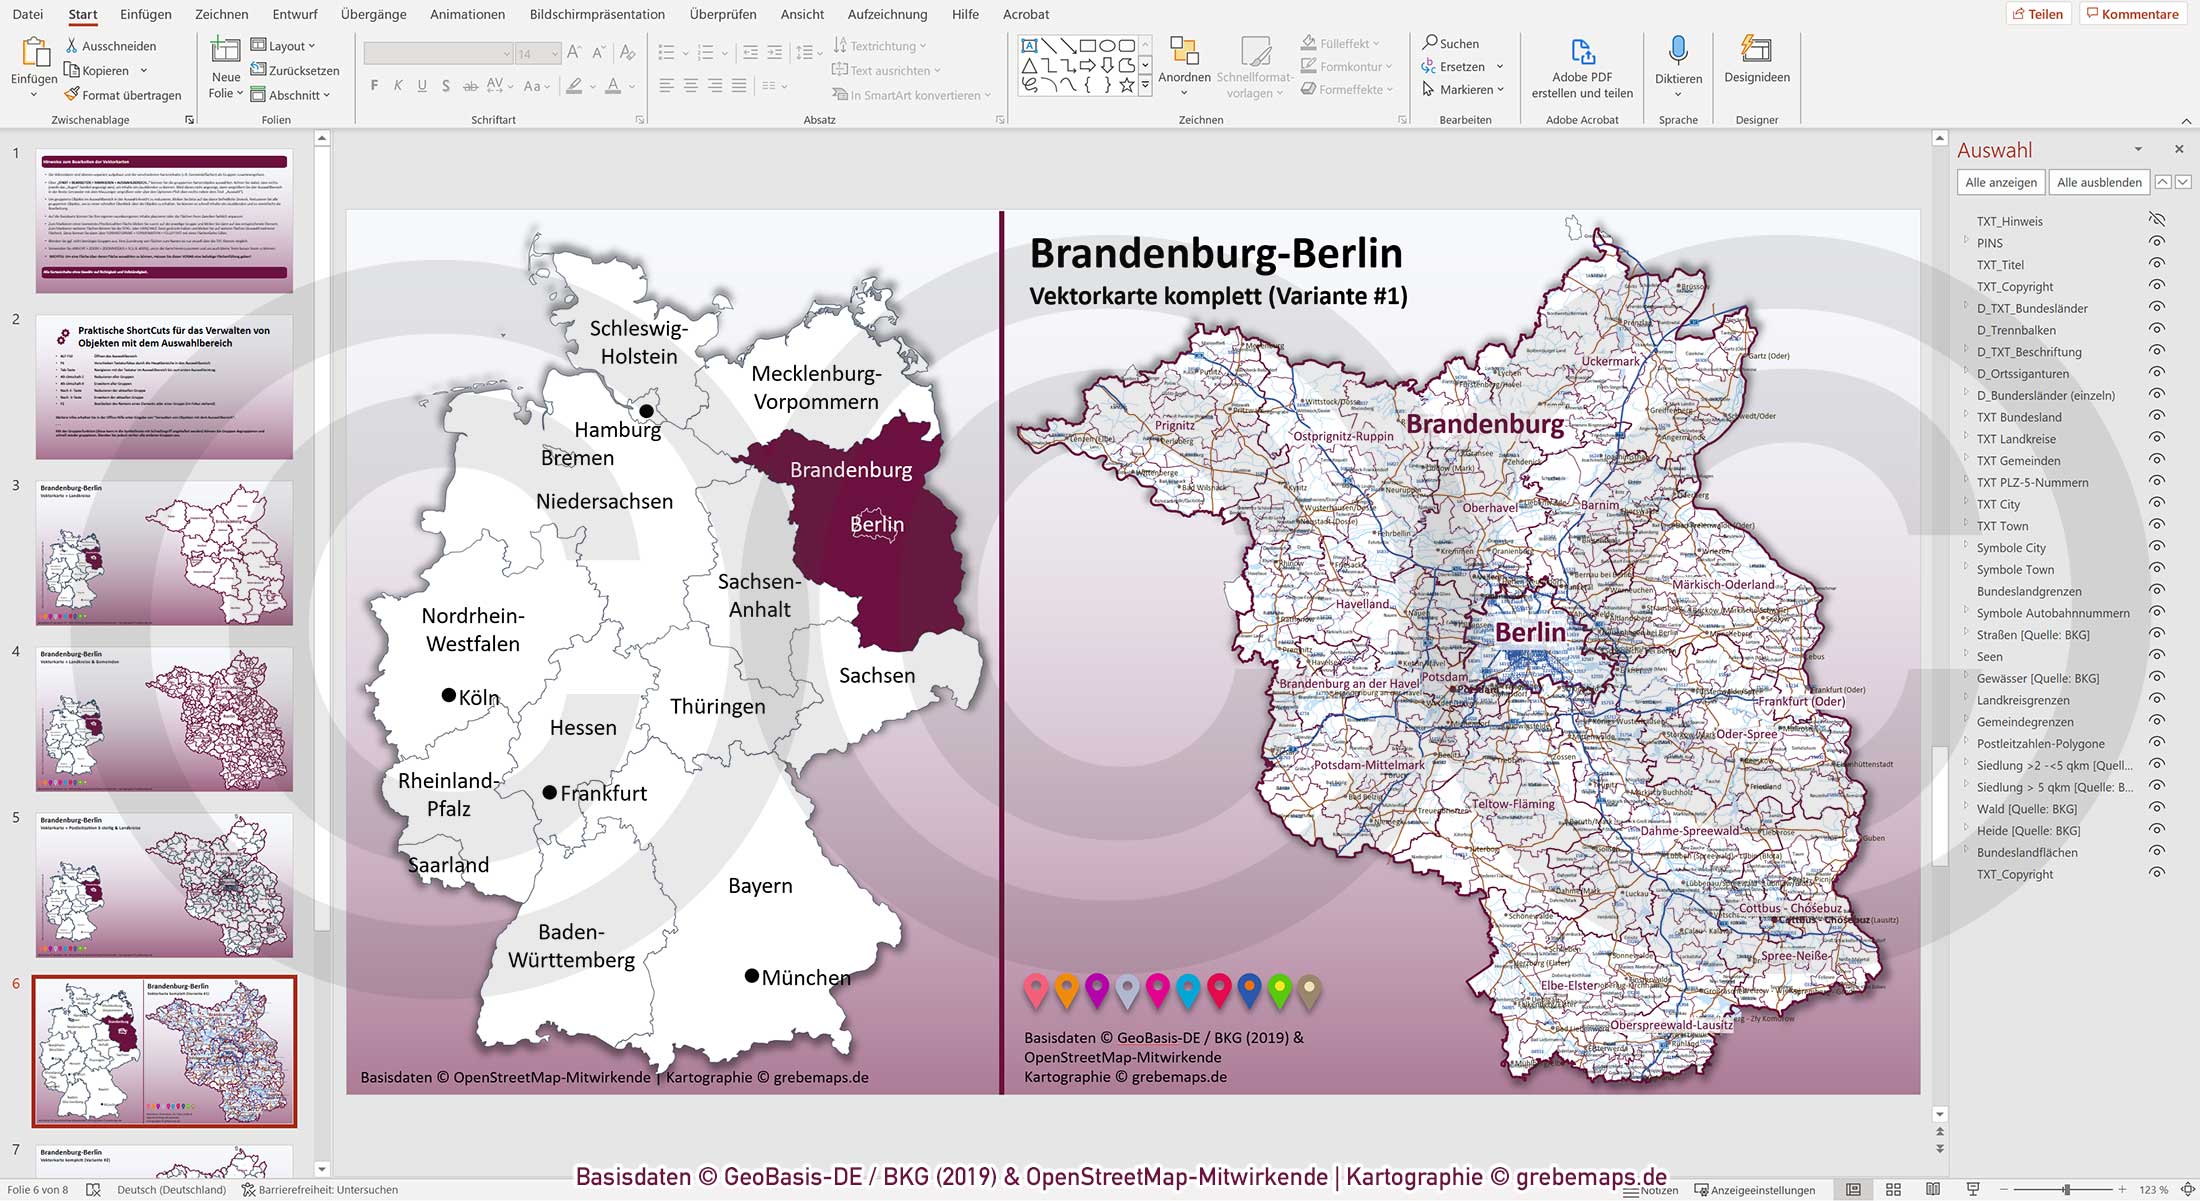Select slide 3 thumbnail

click(x=163, y=553)
